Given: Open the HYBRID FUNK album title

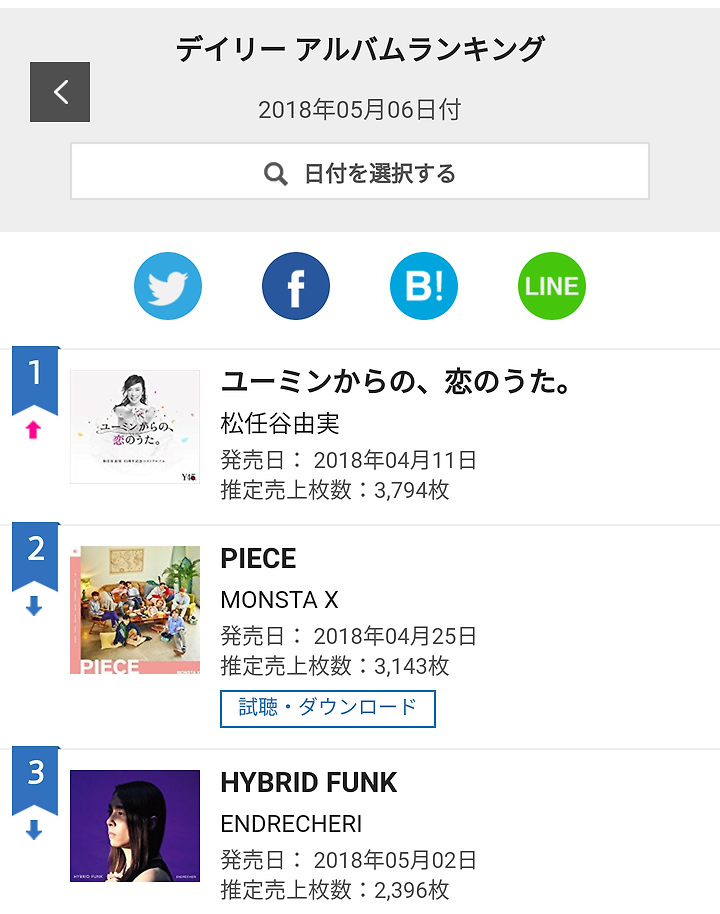Looking at the screenshot, I should pyautogui.click(x=309, y=782).
